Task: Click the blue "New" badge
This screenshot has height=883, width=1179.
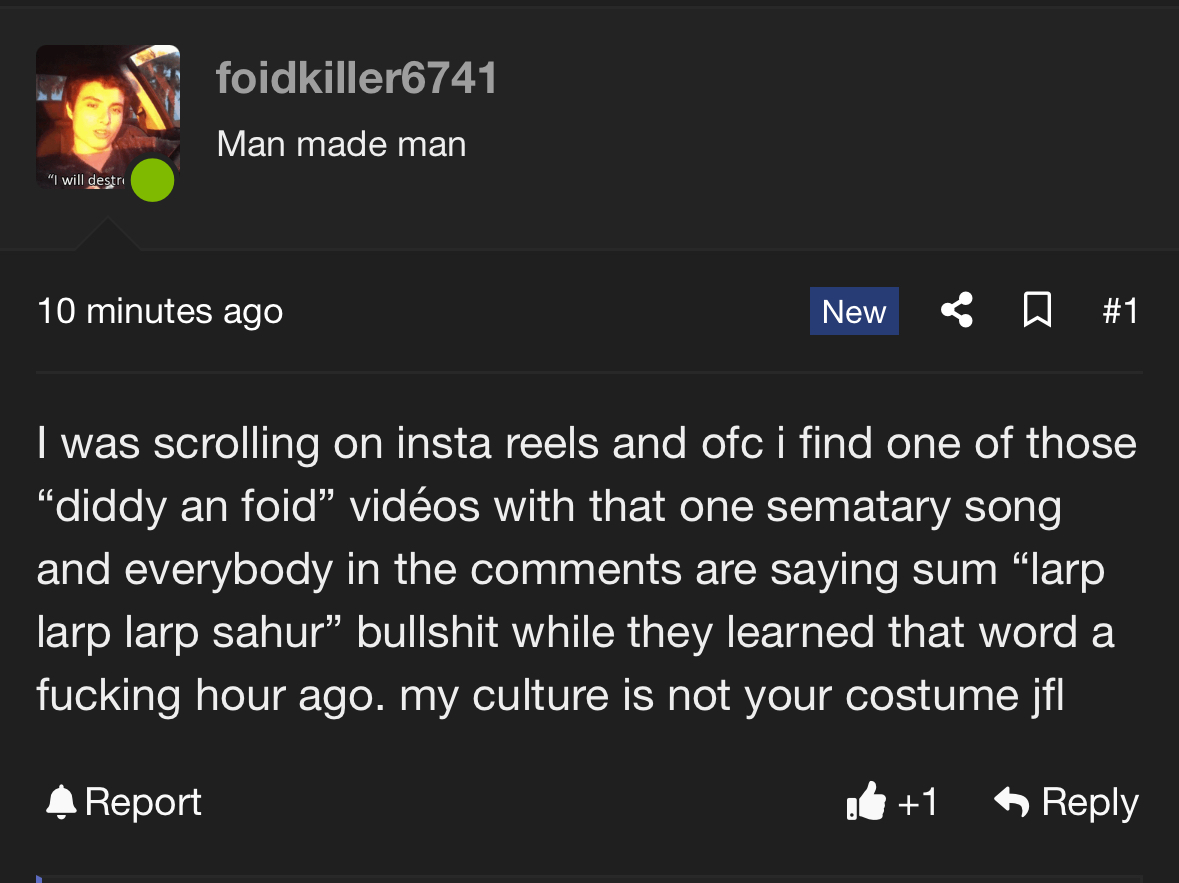Action: coord(853,311)
